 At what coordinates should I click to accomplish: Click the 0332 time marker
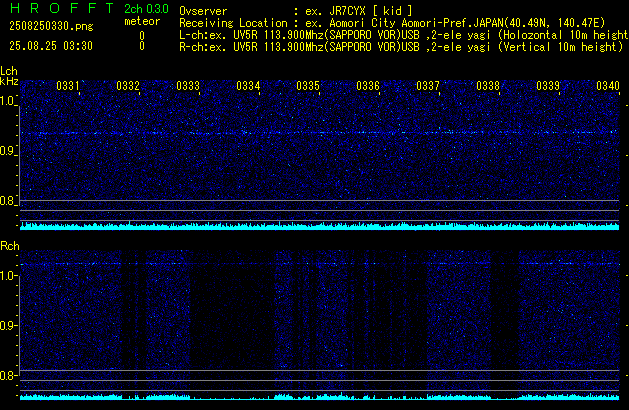(x=128, y=86)
